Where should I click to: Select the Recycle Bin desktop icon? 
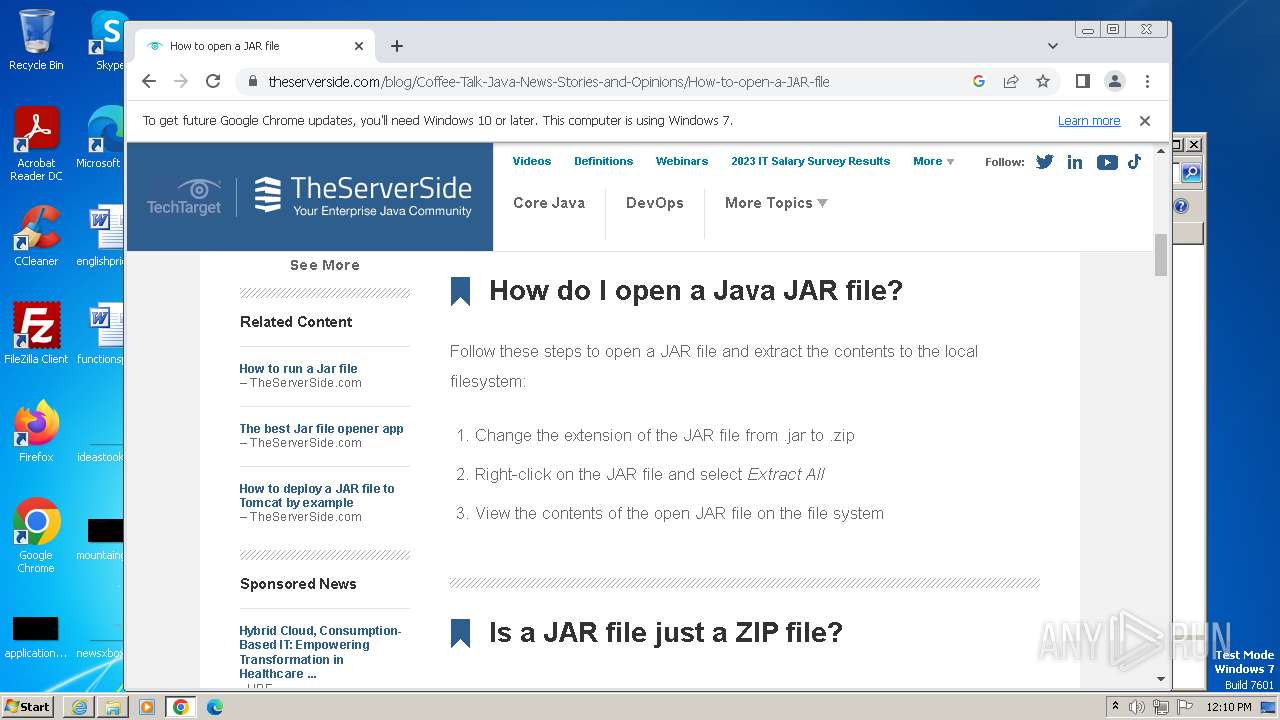(x=36, y=40)
